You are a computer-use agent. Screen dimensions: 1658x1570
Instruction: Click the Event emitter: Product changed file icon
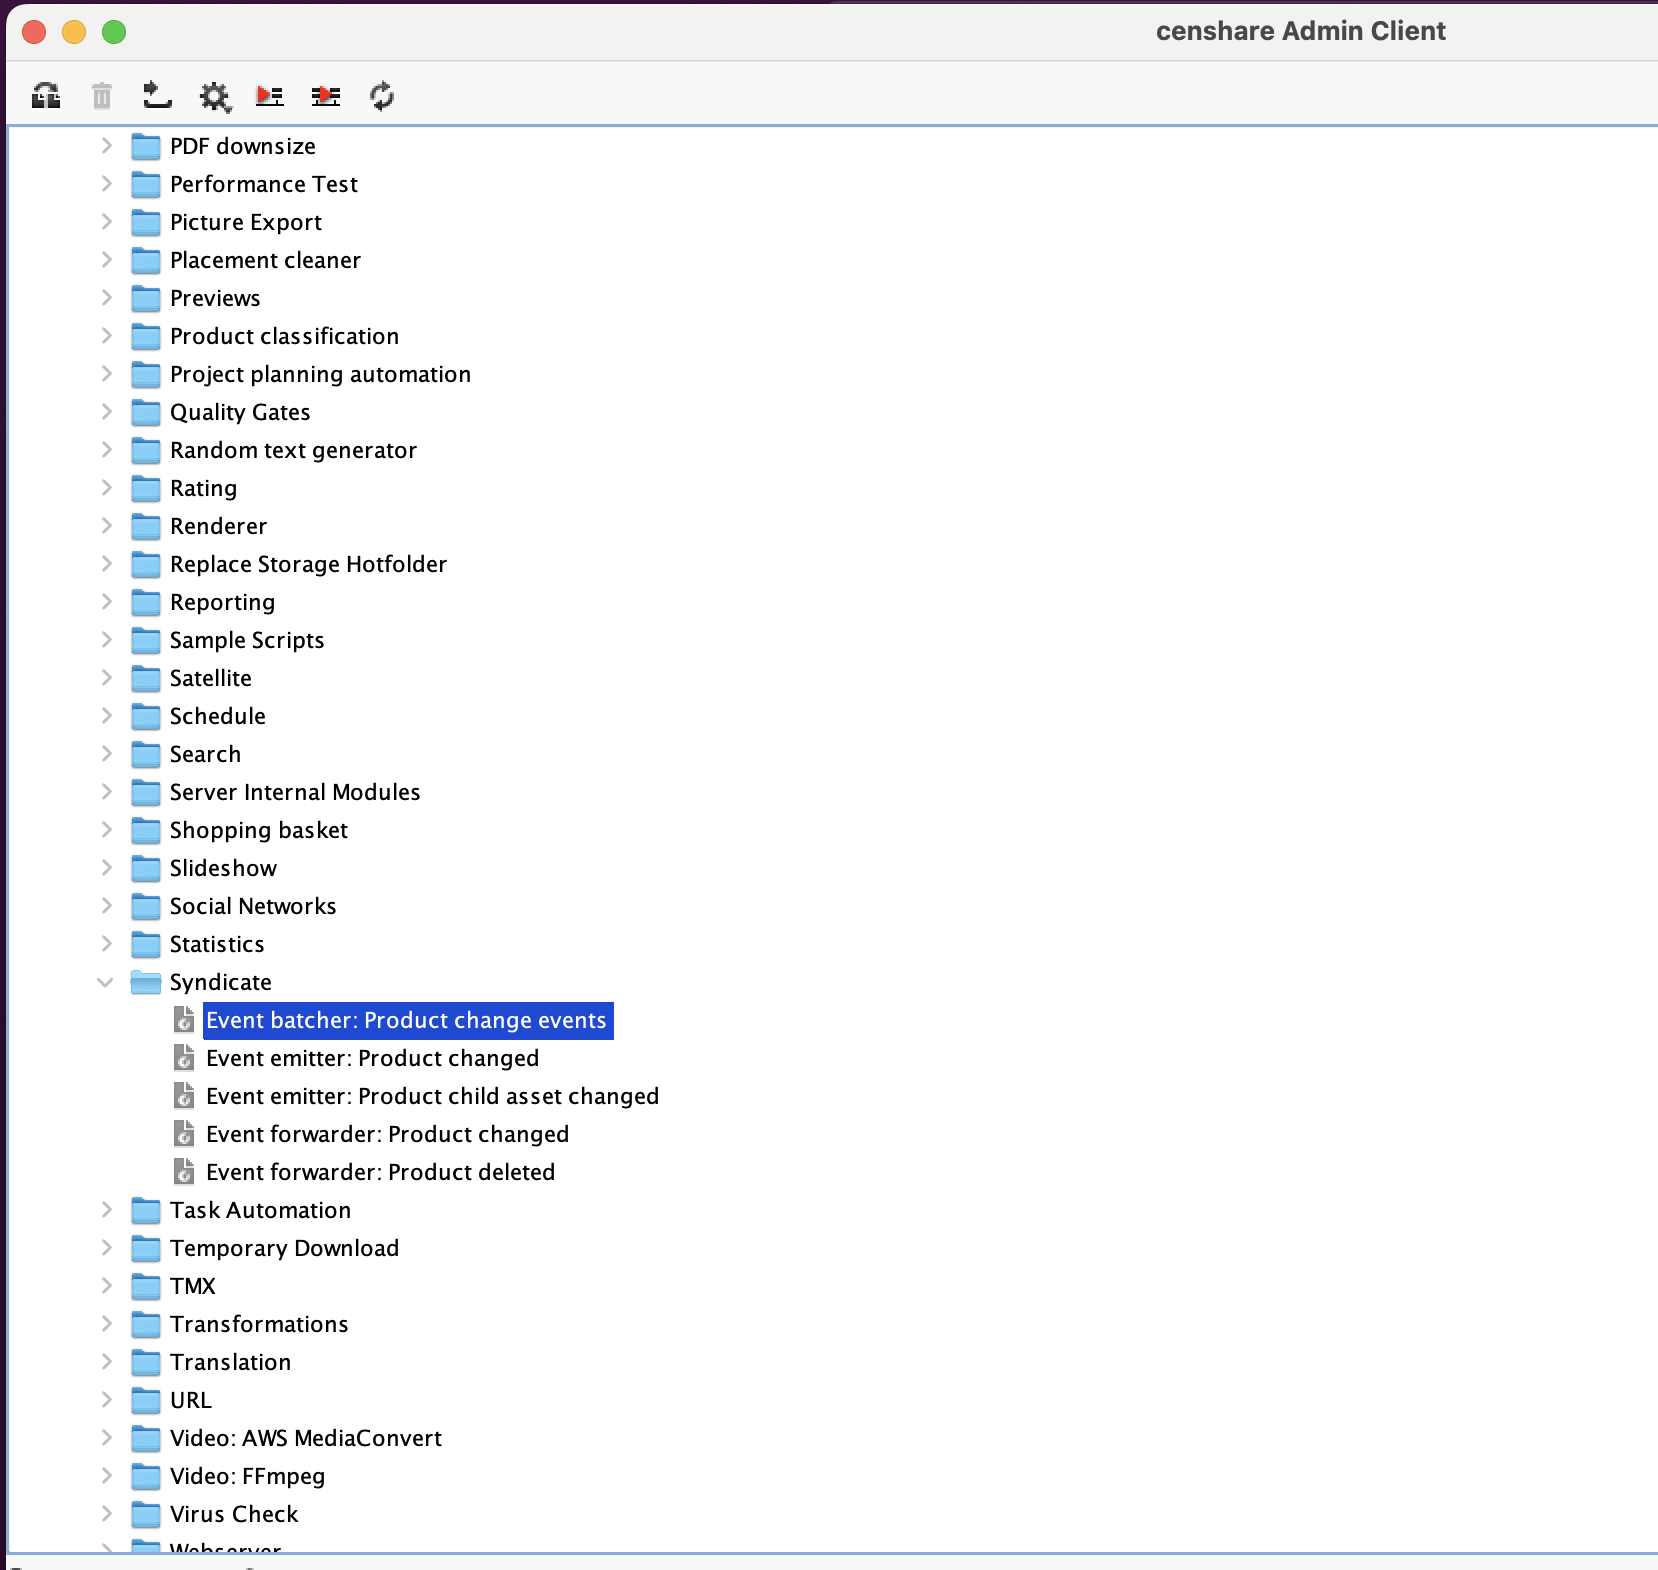[184, 1058]
